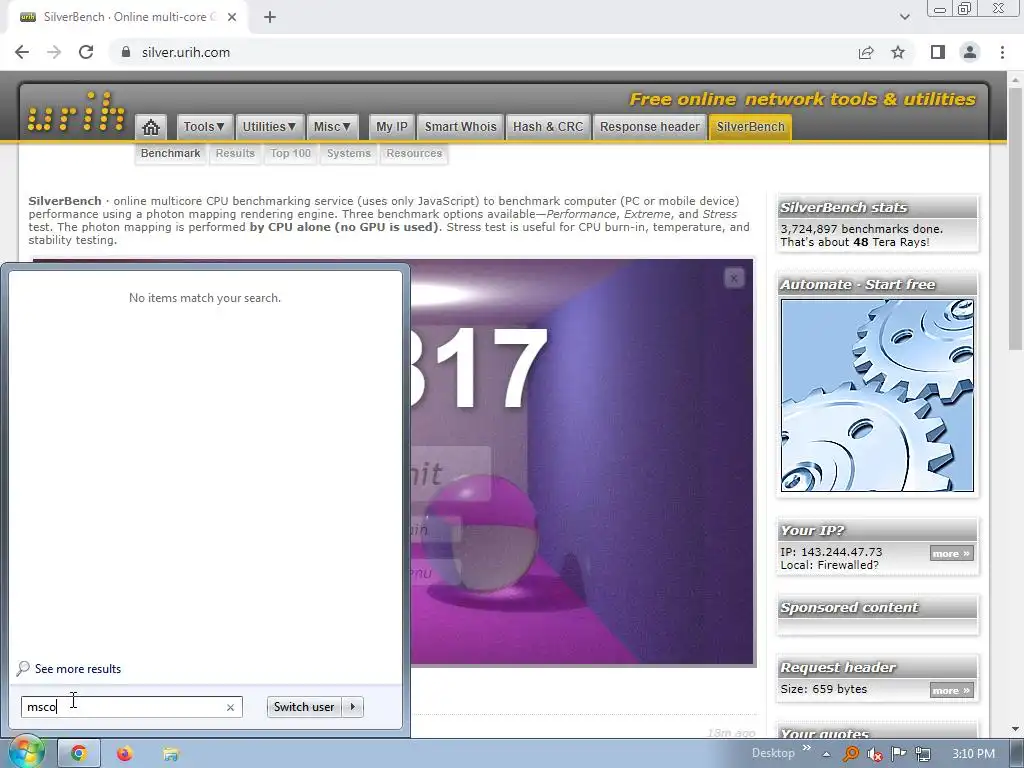The width and height of the screenshot is (1024, 768).
Task: Open the Chrome three-dot menu
Action: (x=1002, y=52)
